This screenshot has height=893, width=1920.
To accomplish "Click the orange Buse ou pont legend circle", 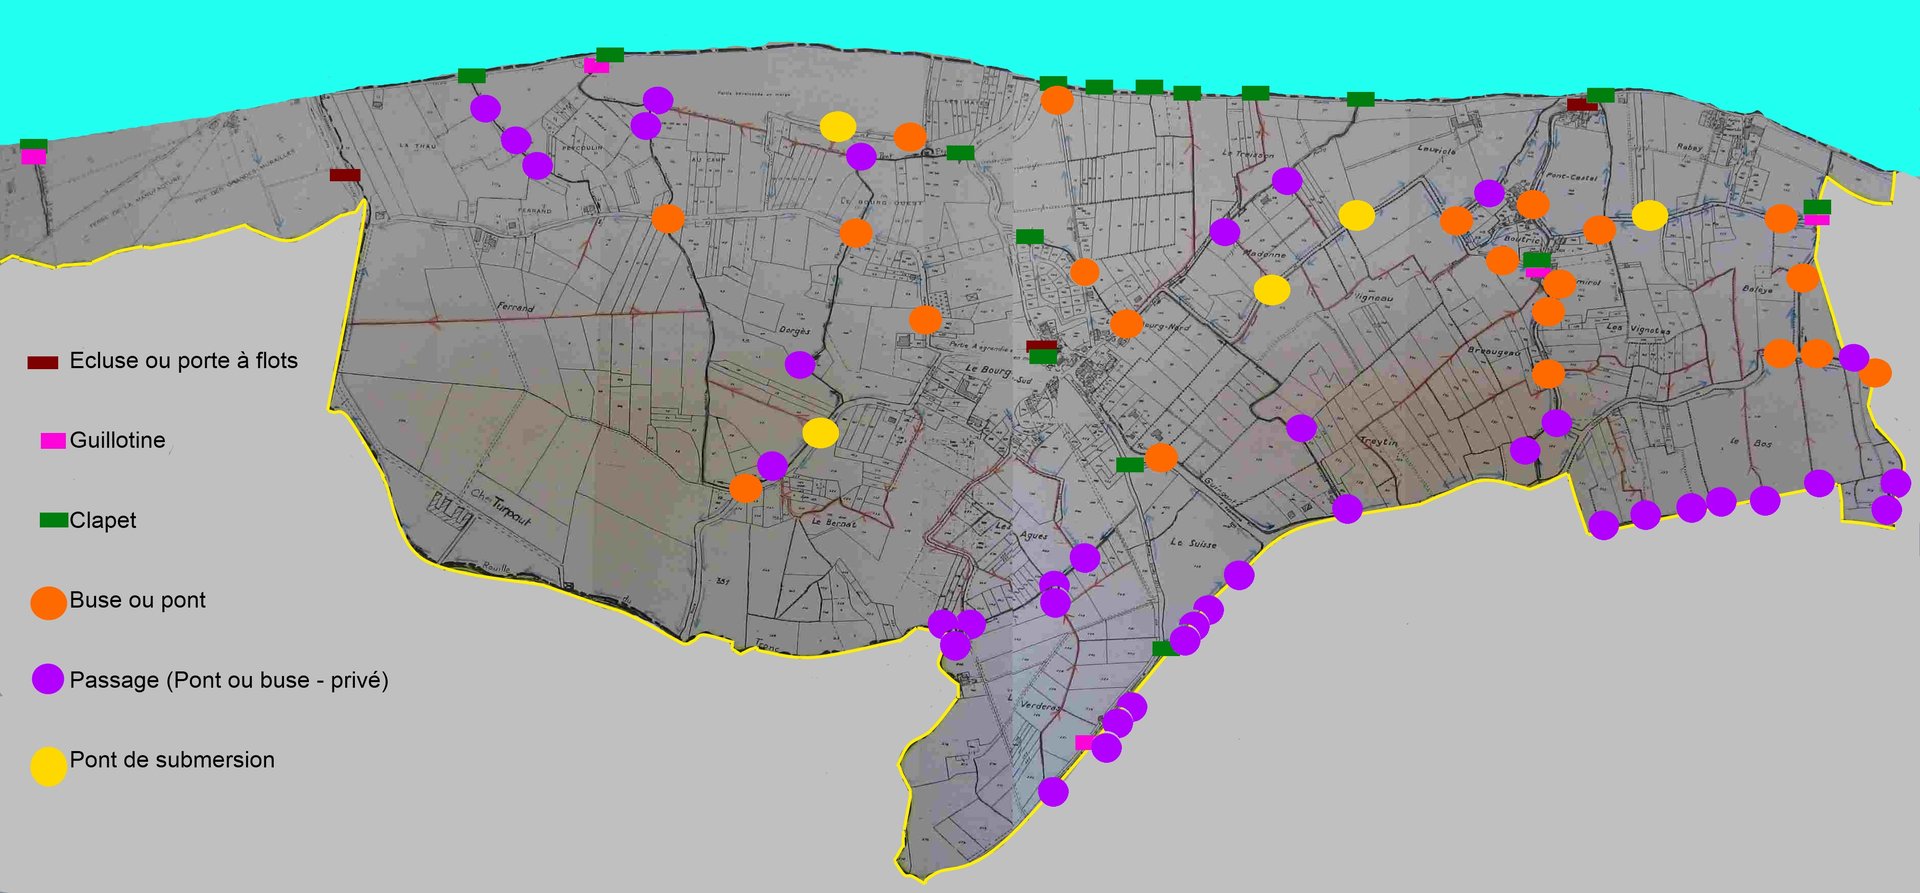I will pyautogui.click(x=48, y=602).
